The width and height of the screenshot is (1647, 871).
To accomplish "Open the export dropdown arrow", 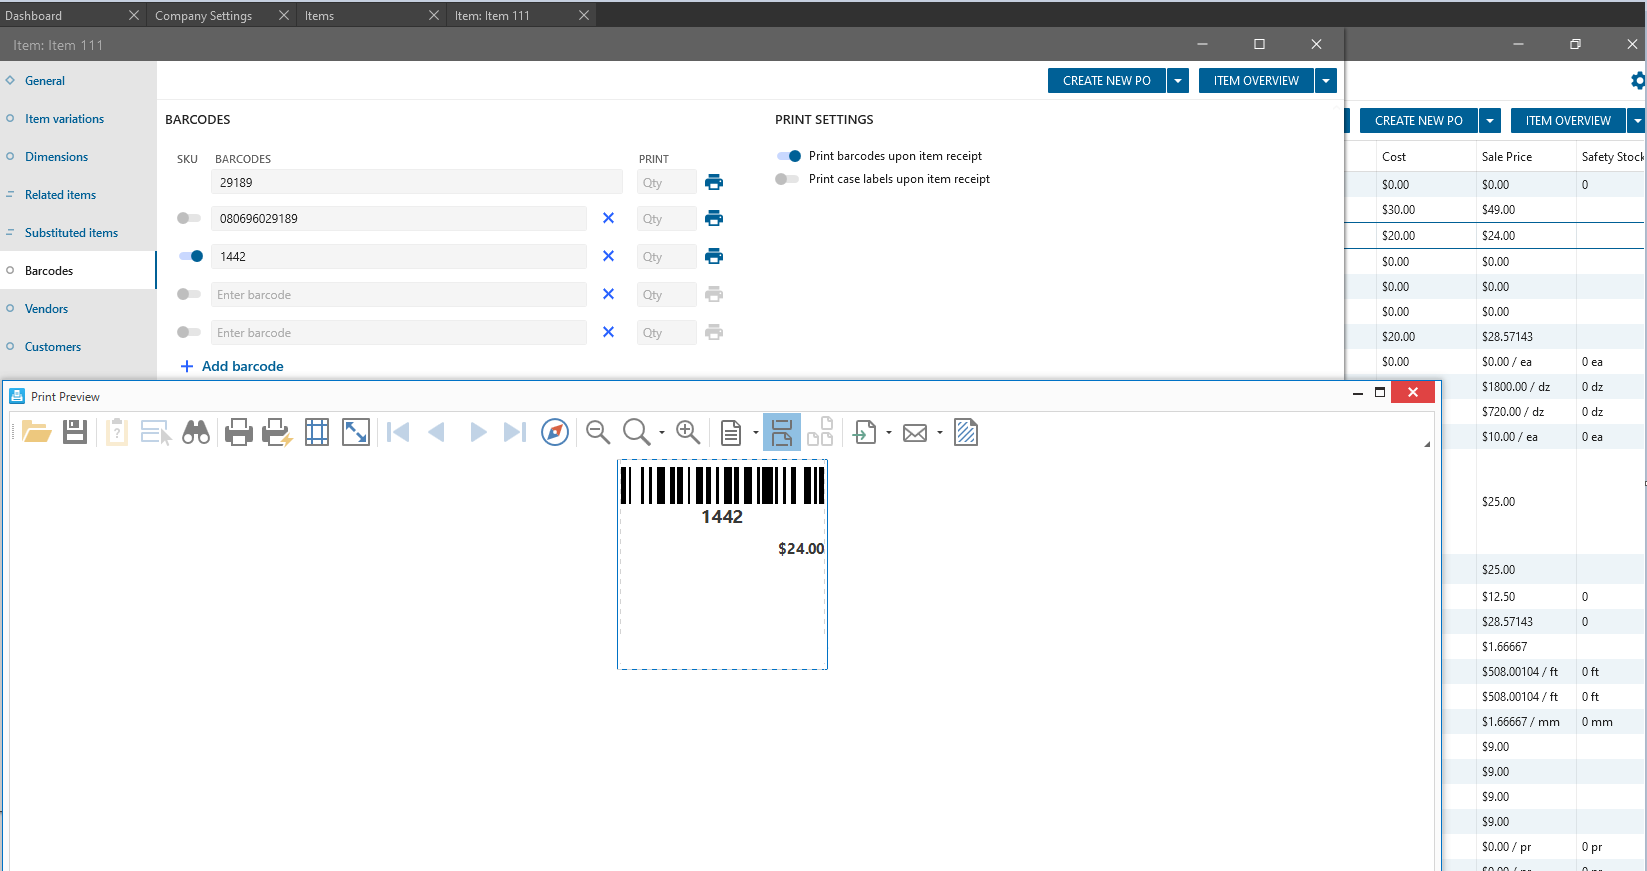I will (889, 433).
